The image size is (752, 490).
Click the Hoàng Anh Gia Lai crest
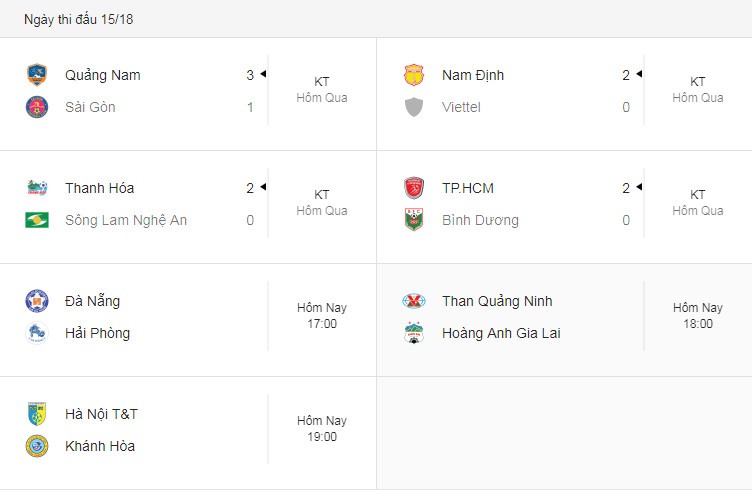click(414, 333)
